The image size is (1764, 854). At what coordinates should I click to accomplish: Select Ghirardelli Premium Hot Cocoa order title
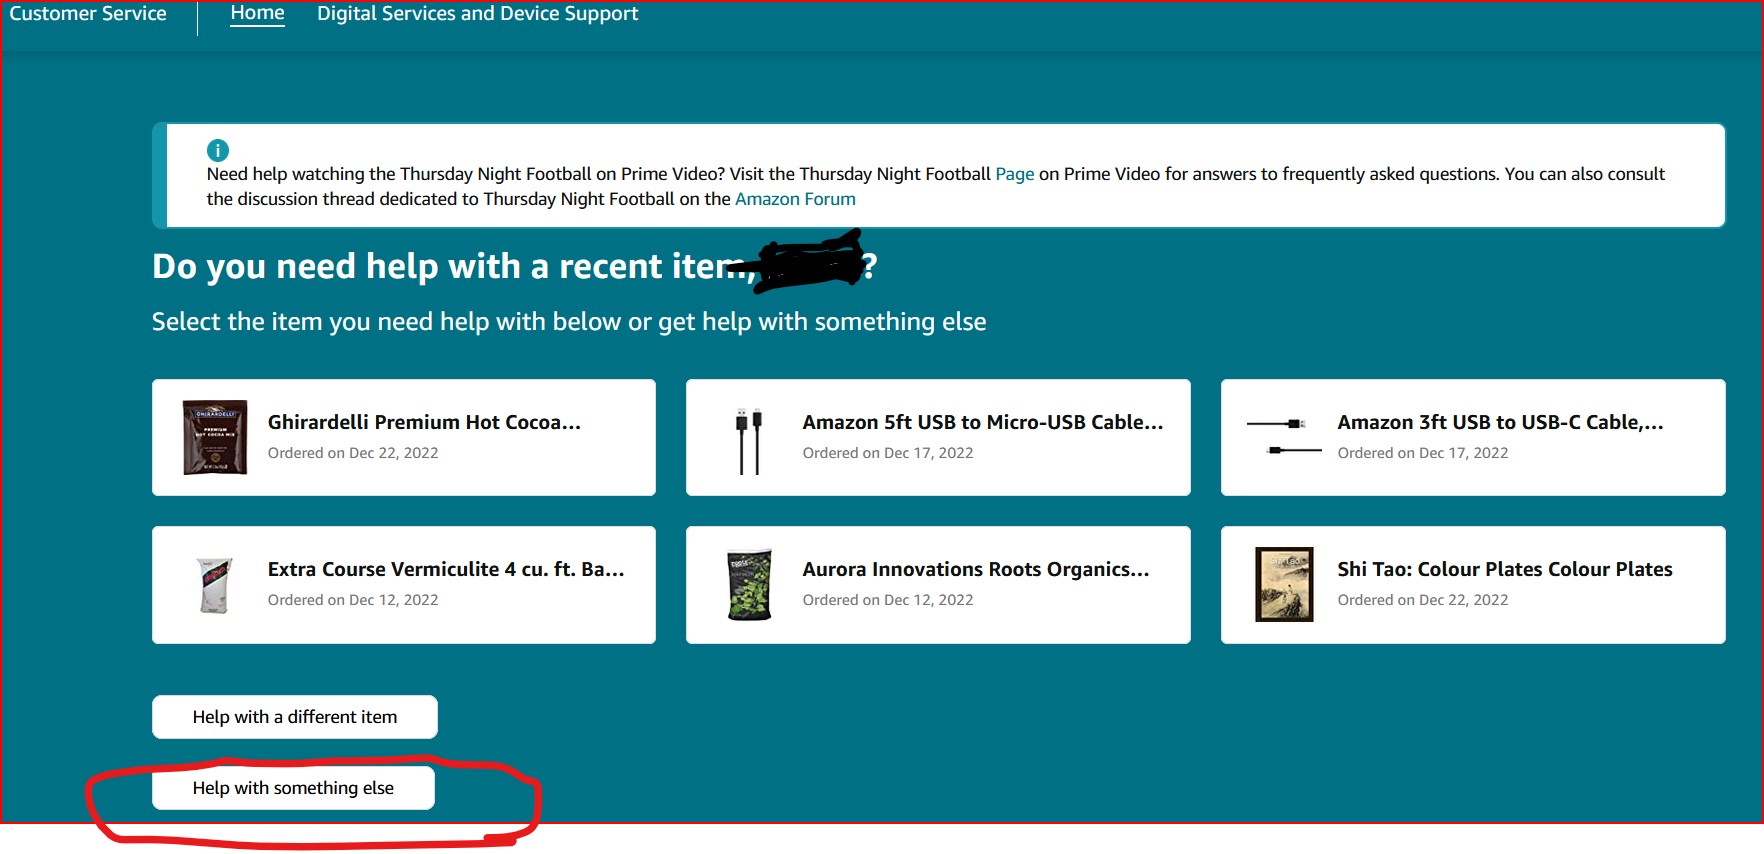pos(424,422)
